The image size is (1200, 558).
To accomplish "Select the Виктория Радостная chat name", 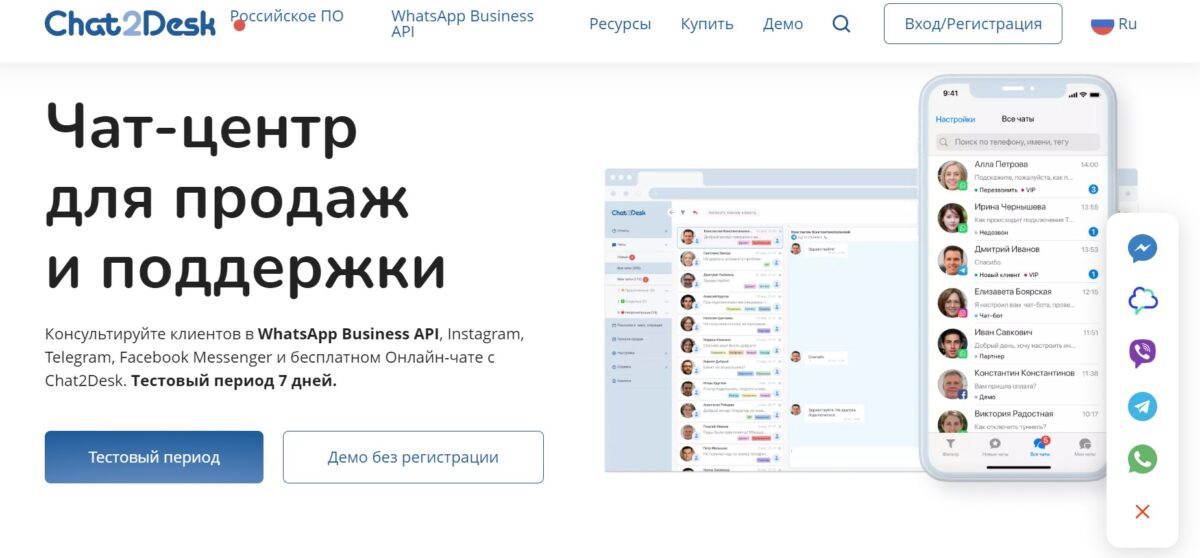I will 1013,414.
